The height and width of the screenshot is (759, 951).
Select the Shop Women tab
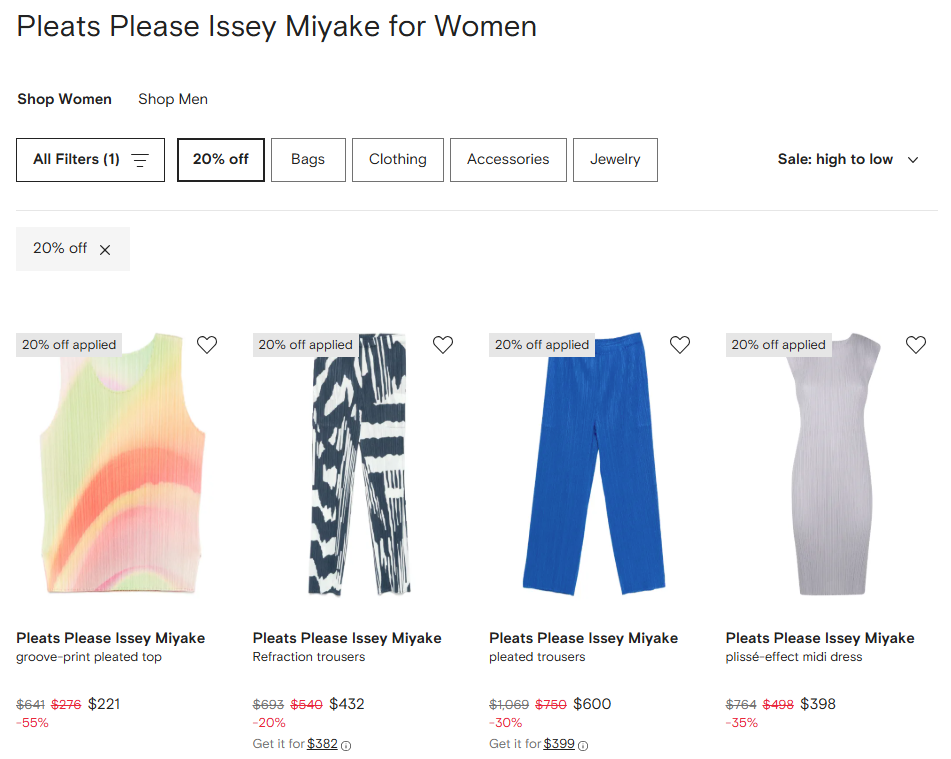(64, 99)
